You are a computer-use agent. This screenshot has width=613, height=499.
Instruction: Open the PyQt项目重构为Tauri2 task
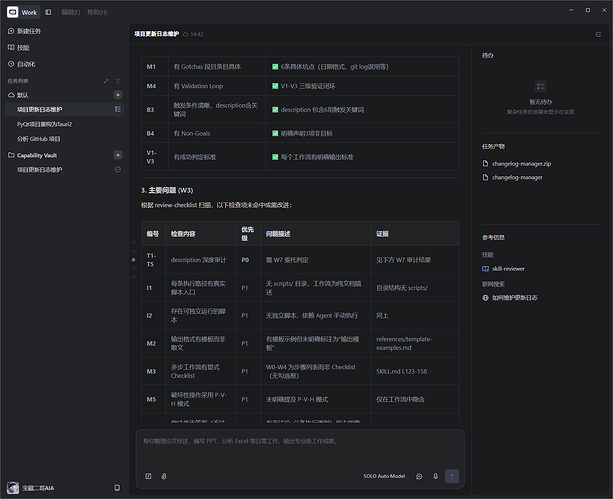(x=44, y=124)
